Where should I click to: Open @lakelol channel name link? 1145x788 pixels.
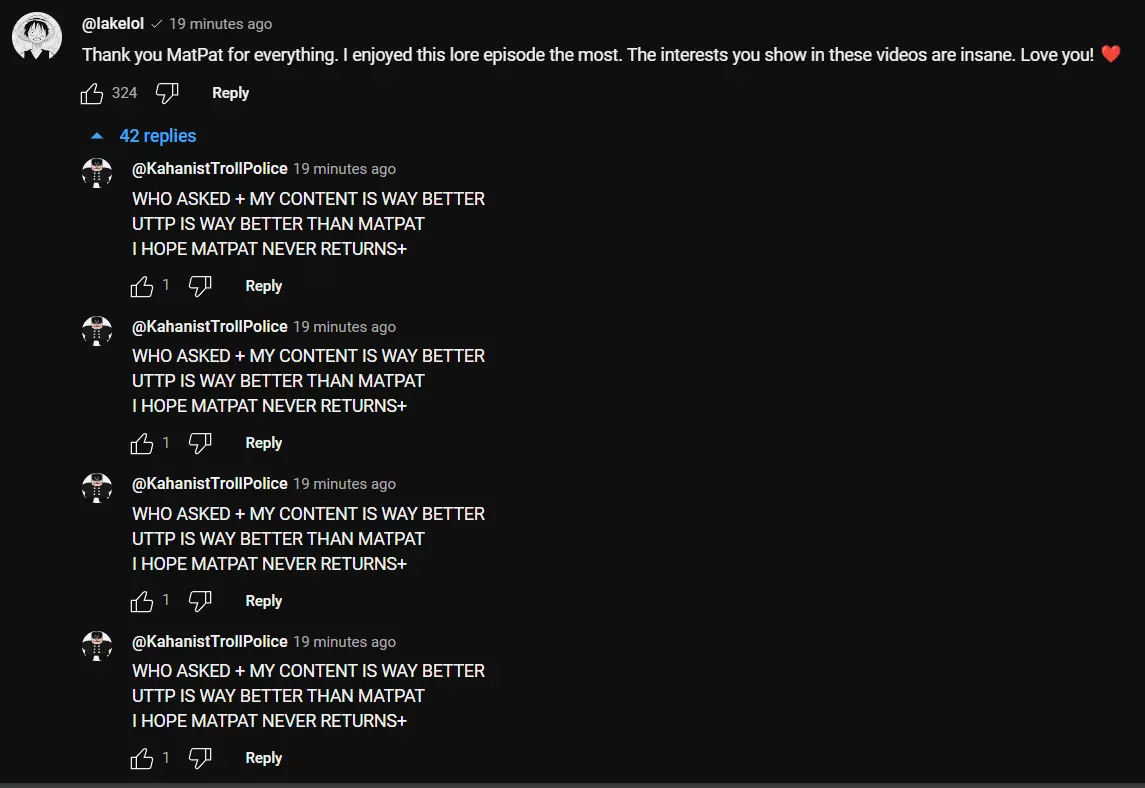pos(113,23)
